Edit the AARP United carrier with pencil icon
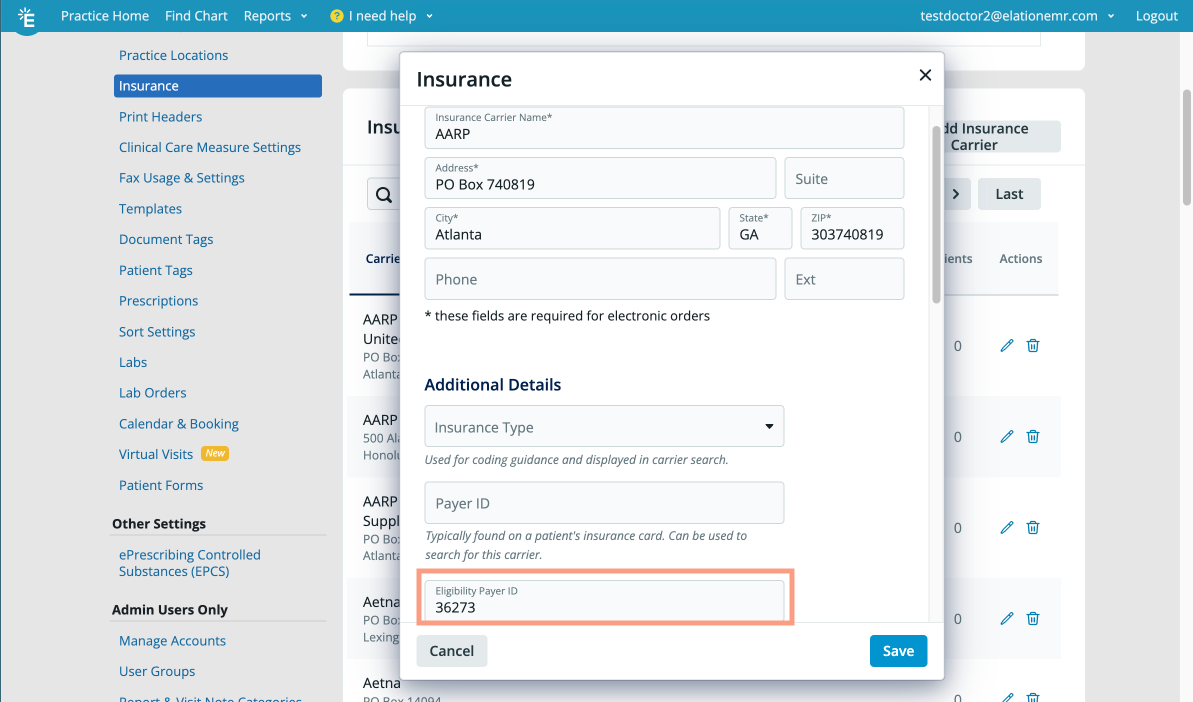Image resolution: width=1193 pixels, height=702 pixels. tap(1006, 345)
